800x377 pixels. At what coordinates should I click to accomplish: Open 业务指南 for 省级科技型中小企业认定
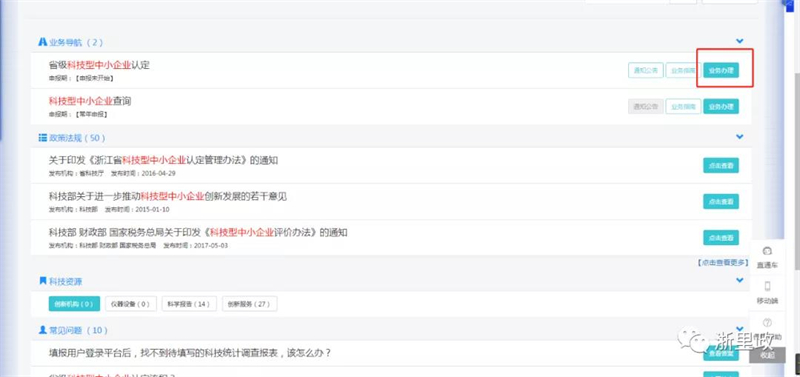pos(683,70)
